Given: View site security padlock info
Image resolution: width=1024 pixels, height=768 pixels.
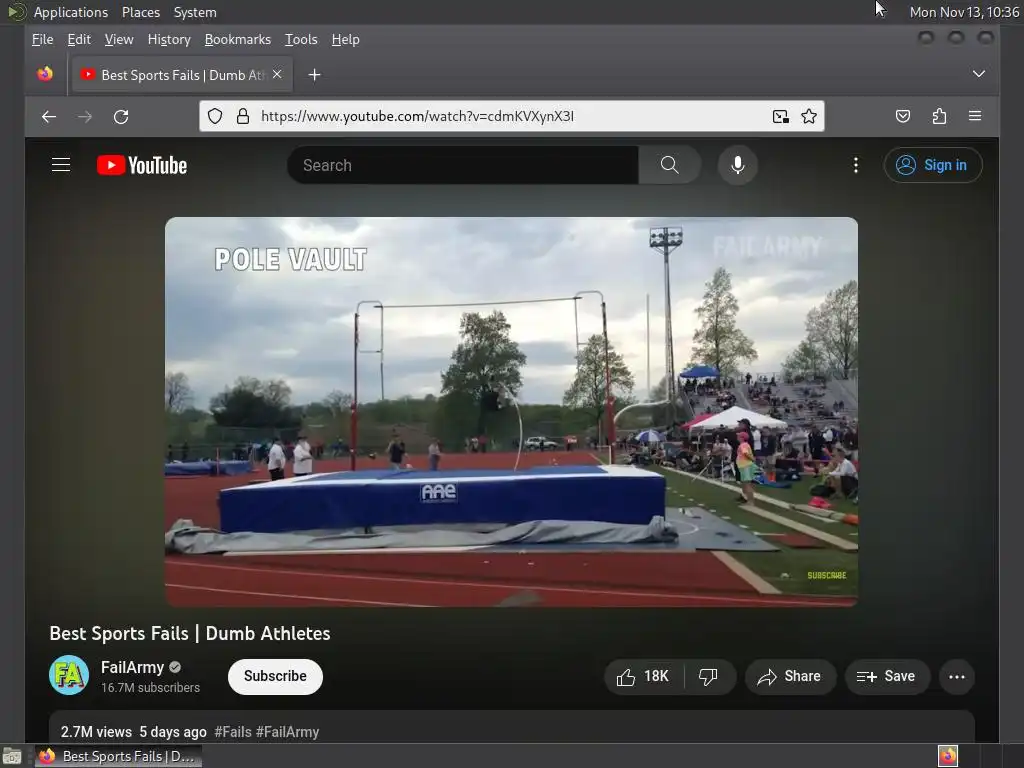Looking at the screenshot, I should 243,116.
